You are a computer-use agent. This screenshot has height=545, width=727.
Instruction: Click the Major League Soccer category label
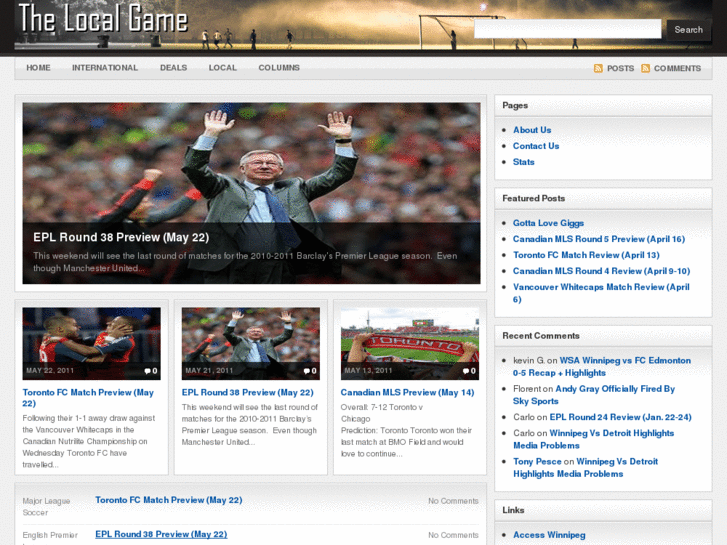point(46,507)
